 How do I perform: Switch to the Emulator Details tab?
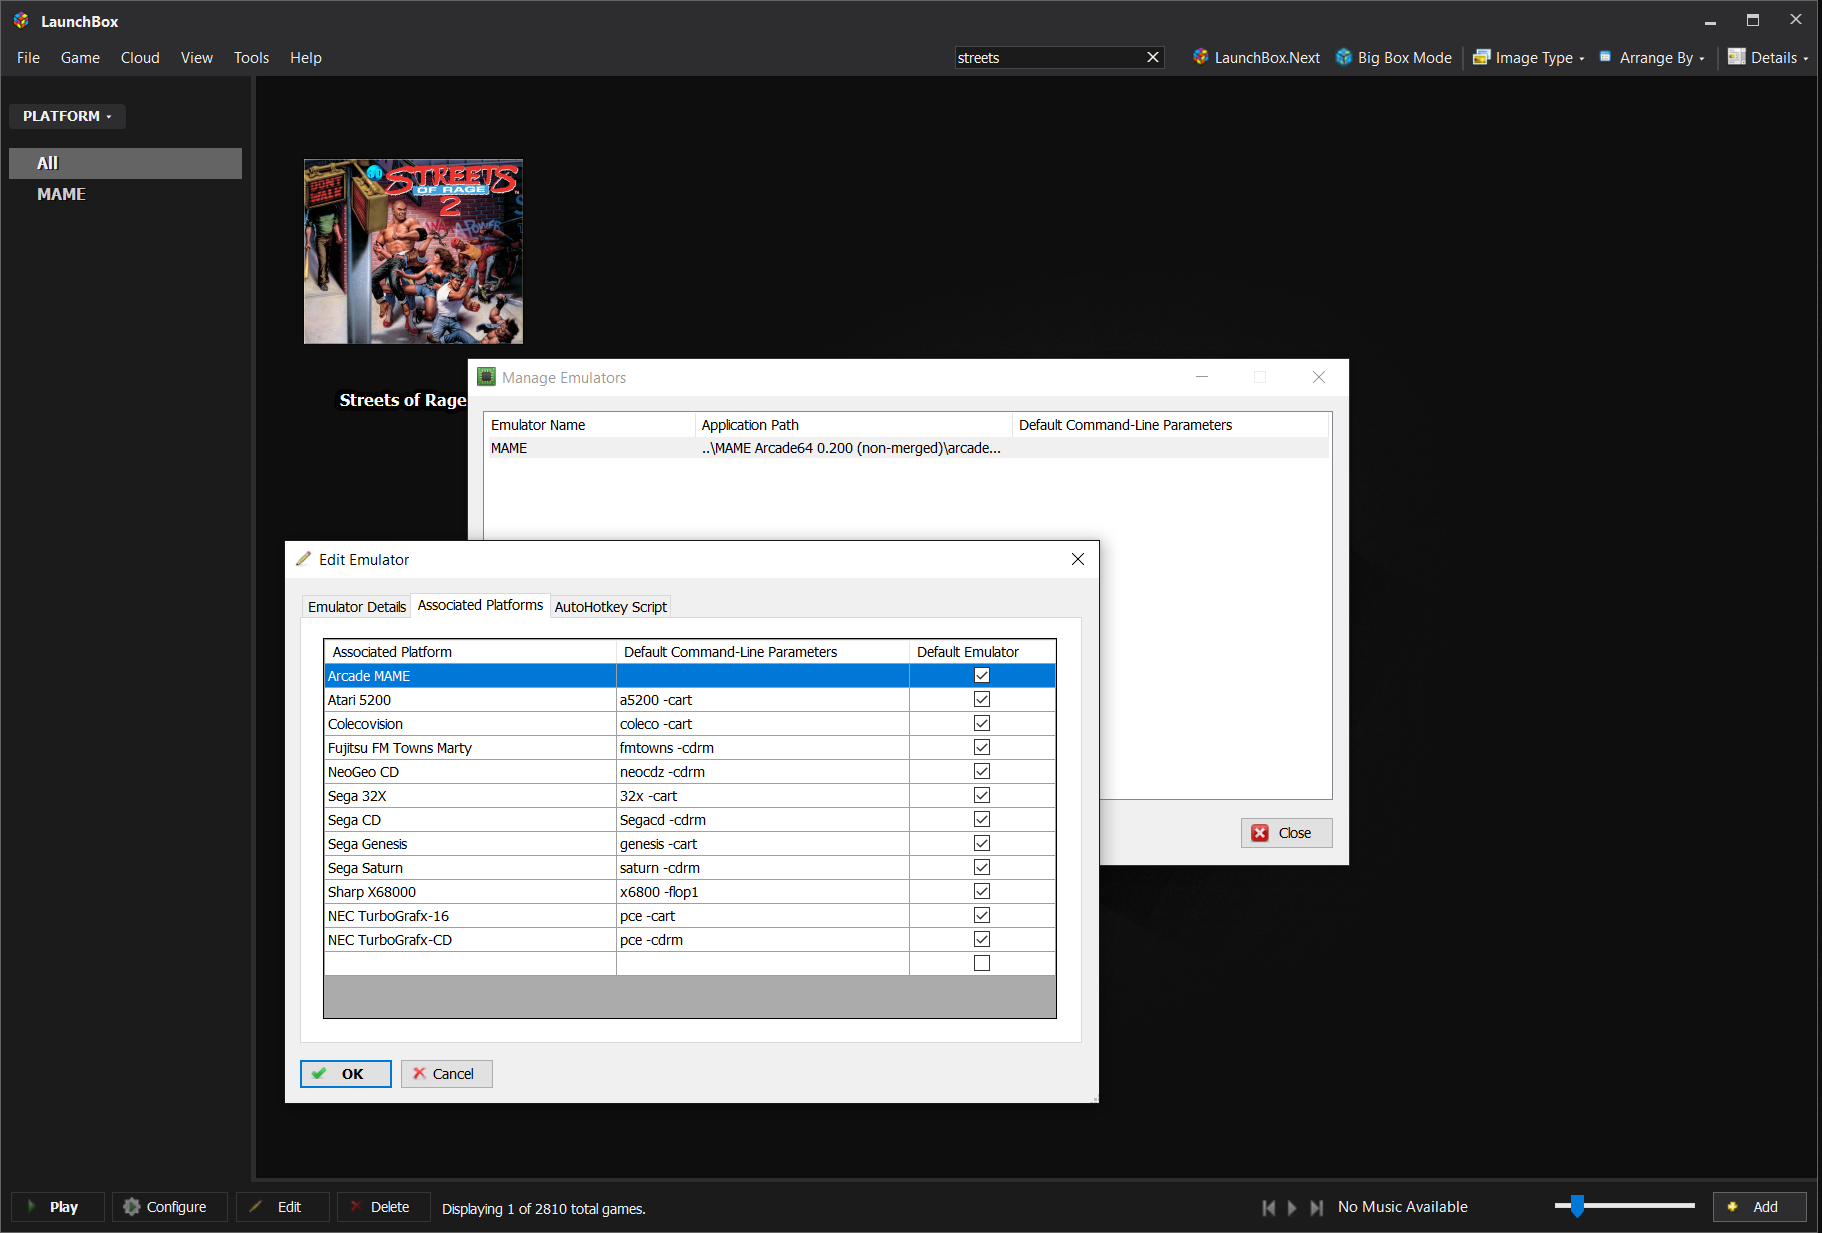(x=356, y=607)
